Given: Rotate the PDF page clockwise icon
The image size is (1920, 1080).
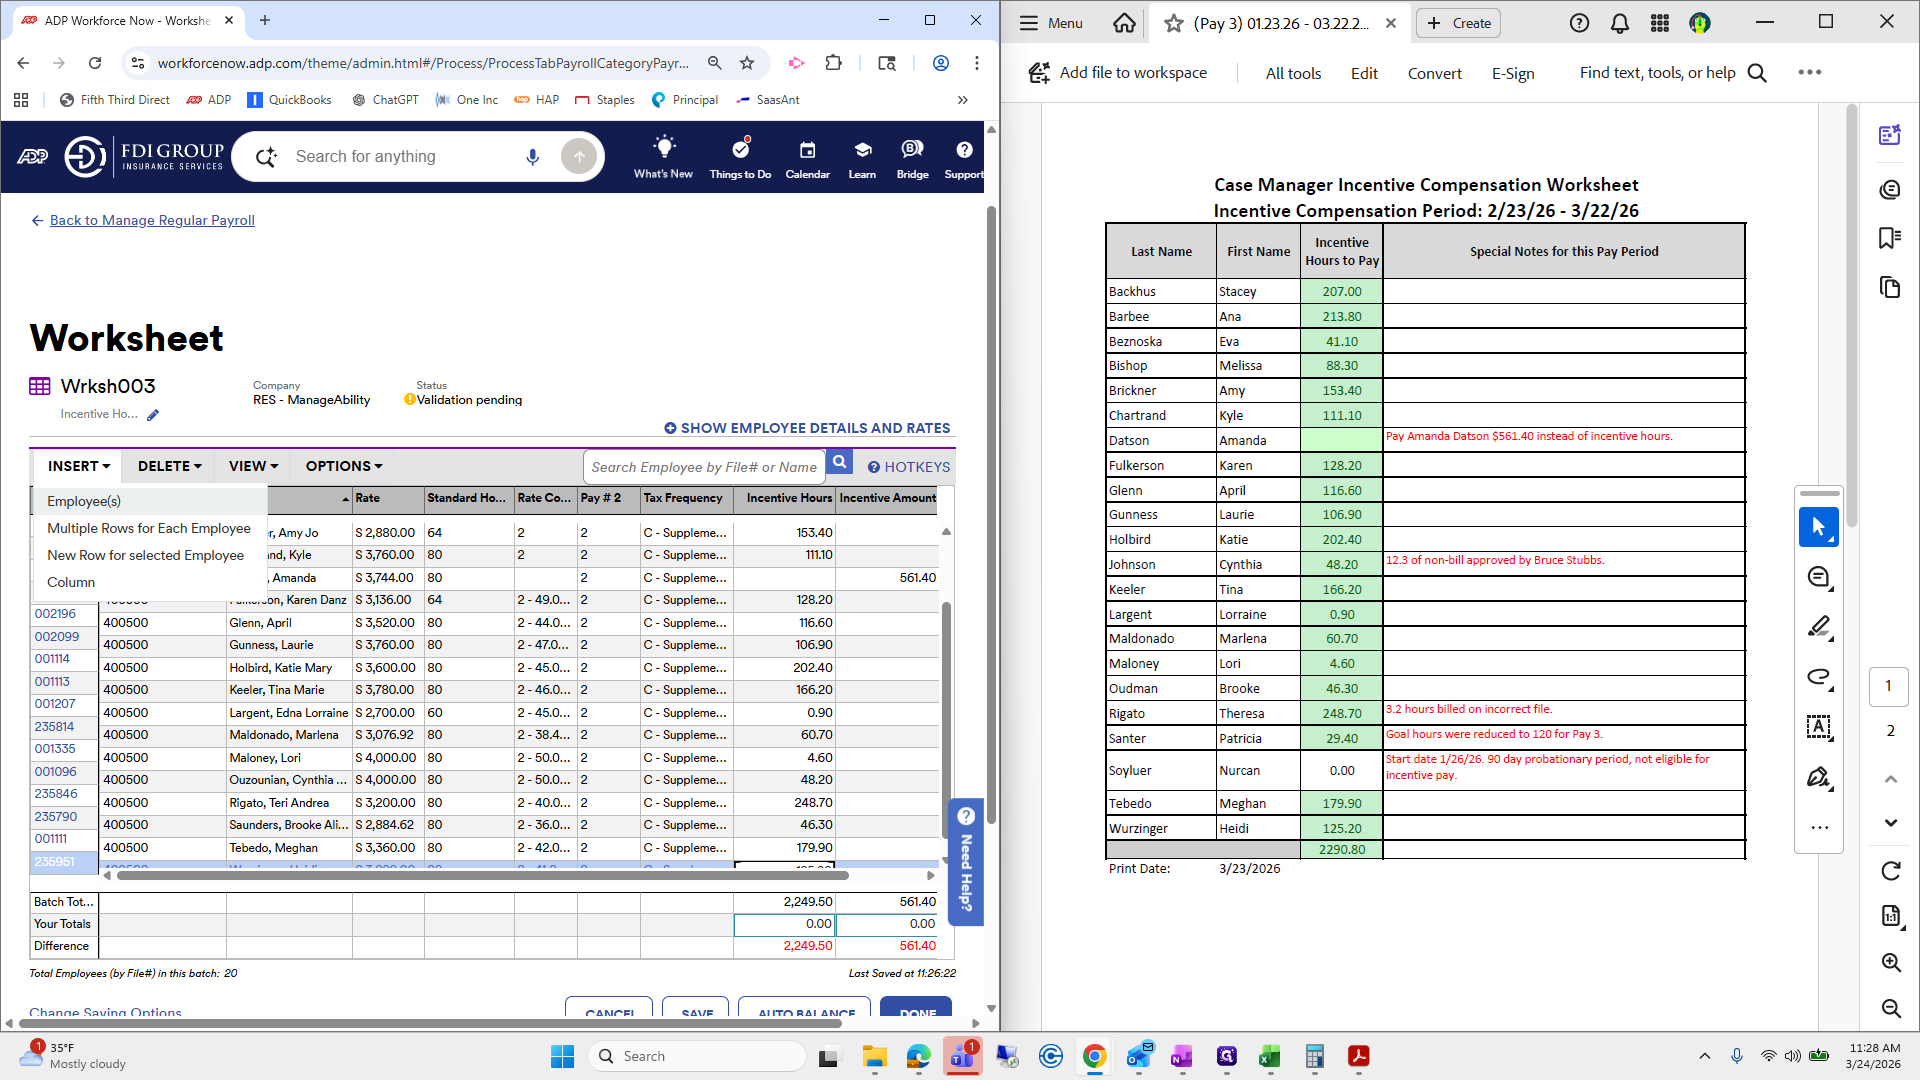Looking at the screenshot, I should coord(1890,871).
